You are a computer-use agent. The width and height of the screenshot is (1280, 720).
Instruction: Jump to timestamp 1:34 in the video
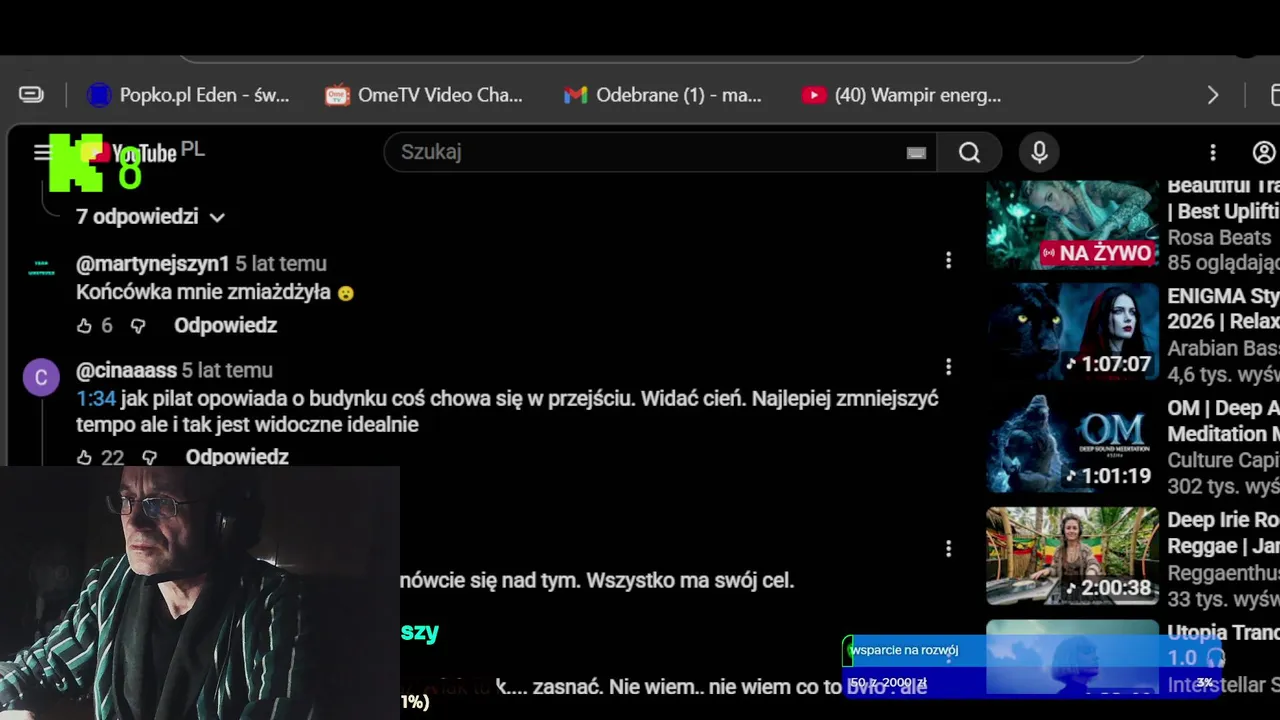point(96,398)
